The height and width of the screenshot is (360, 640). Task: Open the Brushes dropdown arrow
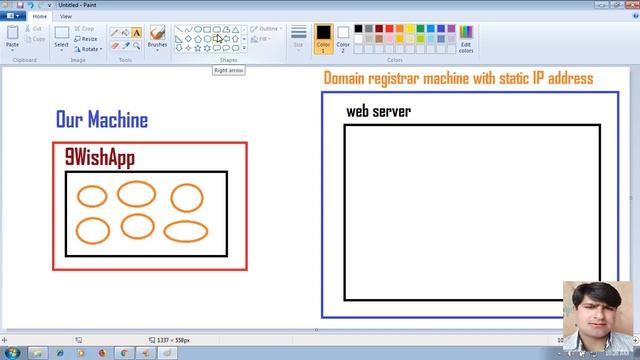click(x=157, y=50)
